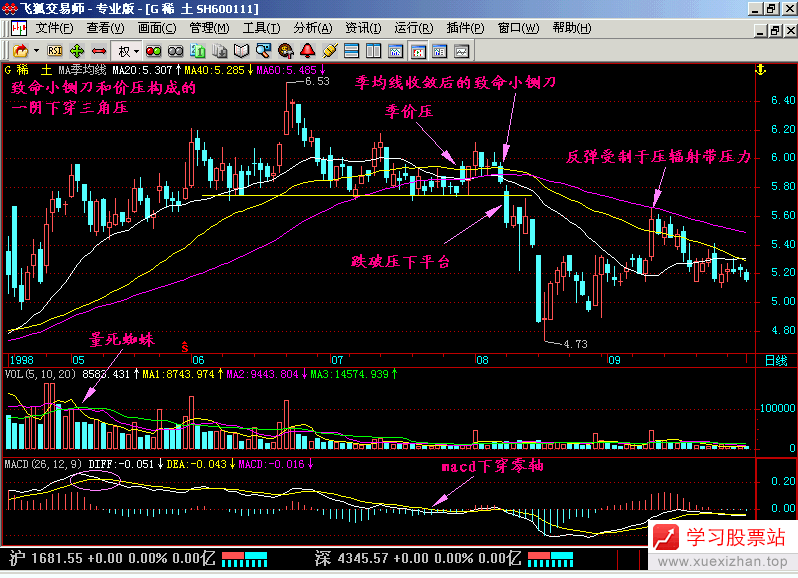Restore the inner document window
The image size is (798, 578).
pyautogui.click(x=775, y=31)
